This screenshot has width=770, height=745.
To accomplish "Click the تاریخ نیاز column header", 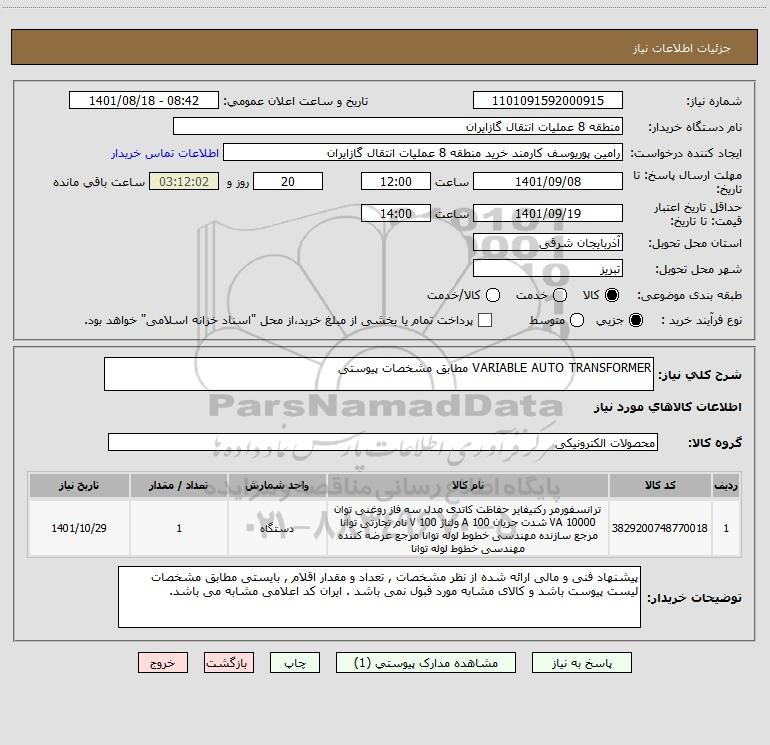I will pyautogui.click(x=79, y=485).
